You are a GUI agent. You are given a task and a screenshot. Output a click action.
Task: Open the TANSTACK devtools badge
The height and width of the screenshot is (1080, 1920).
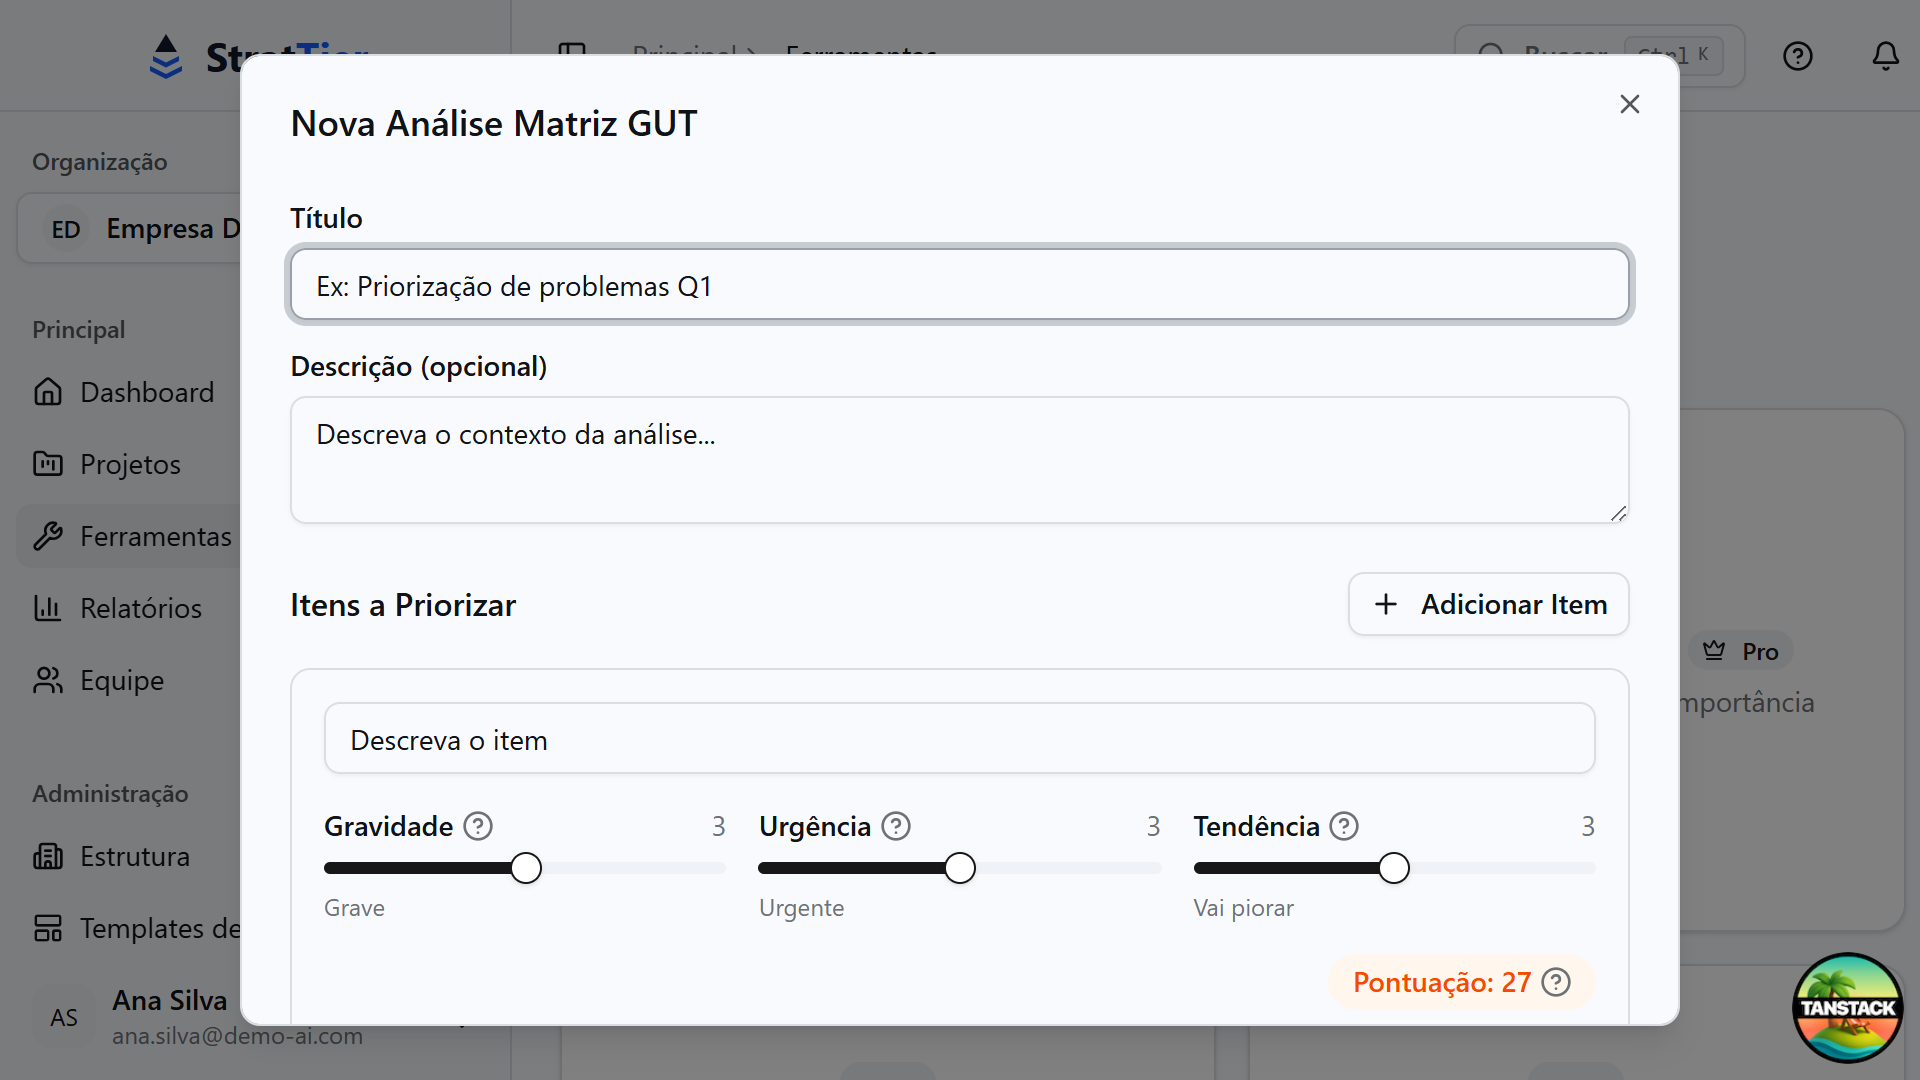[x=1845, y=1008]
